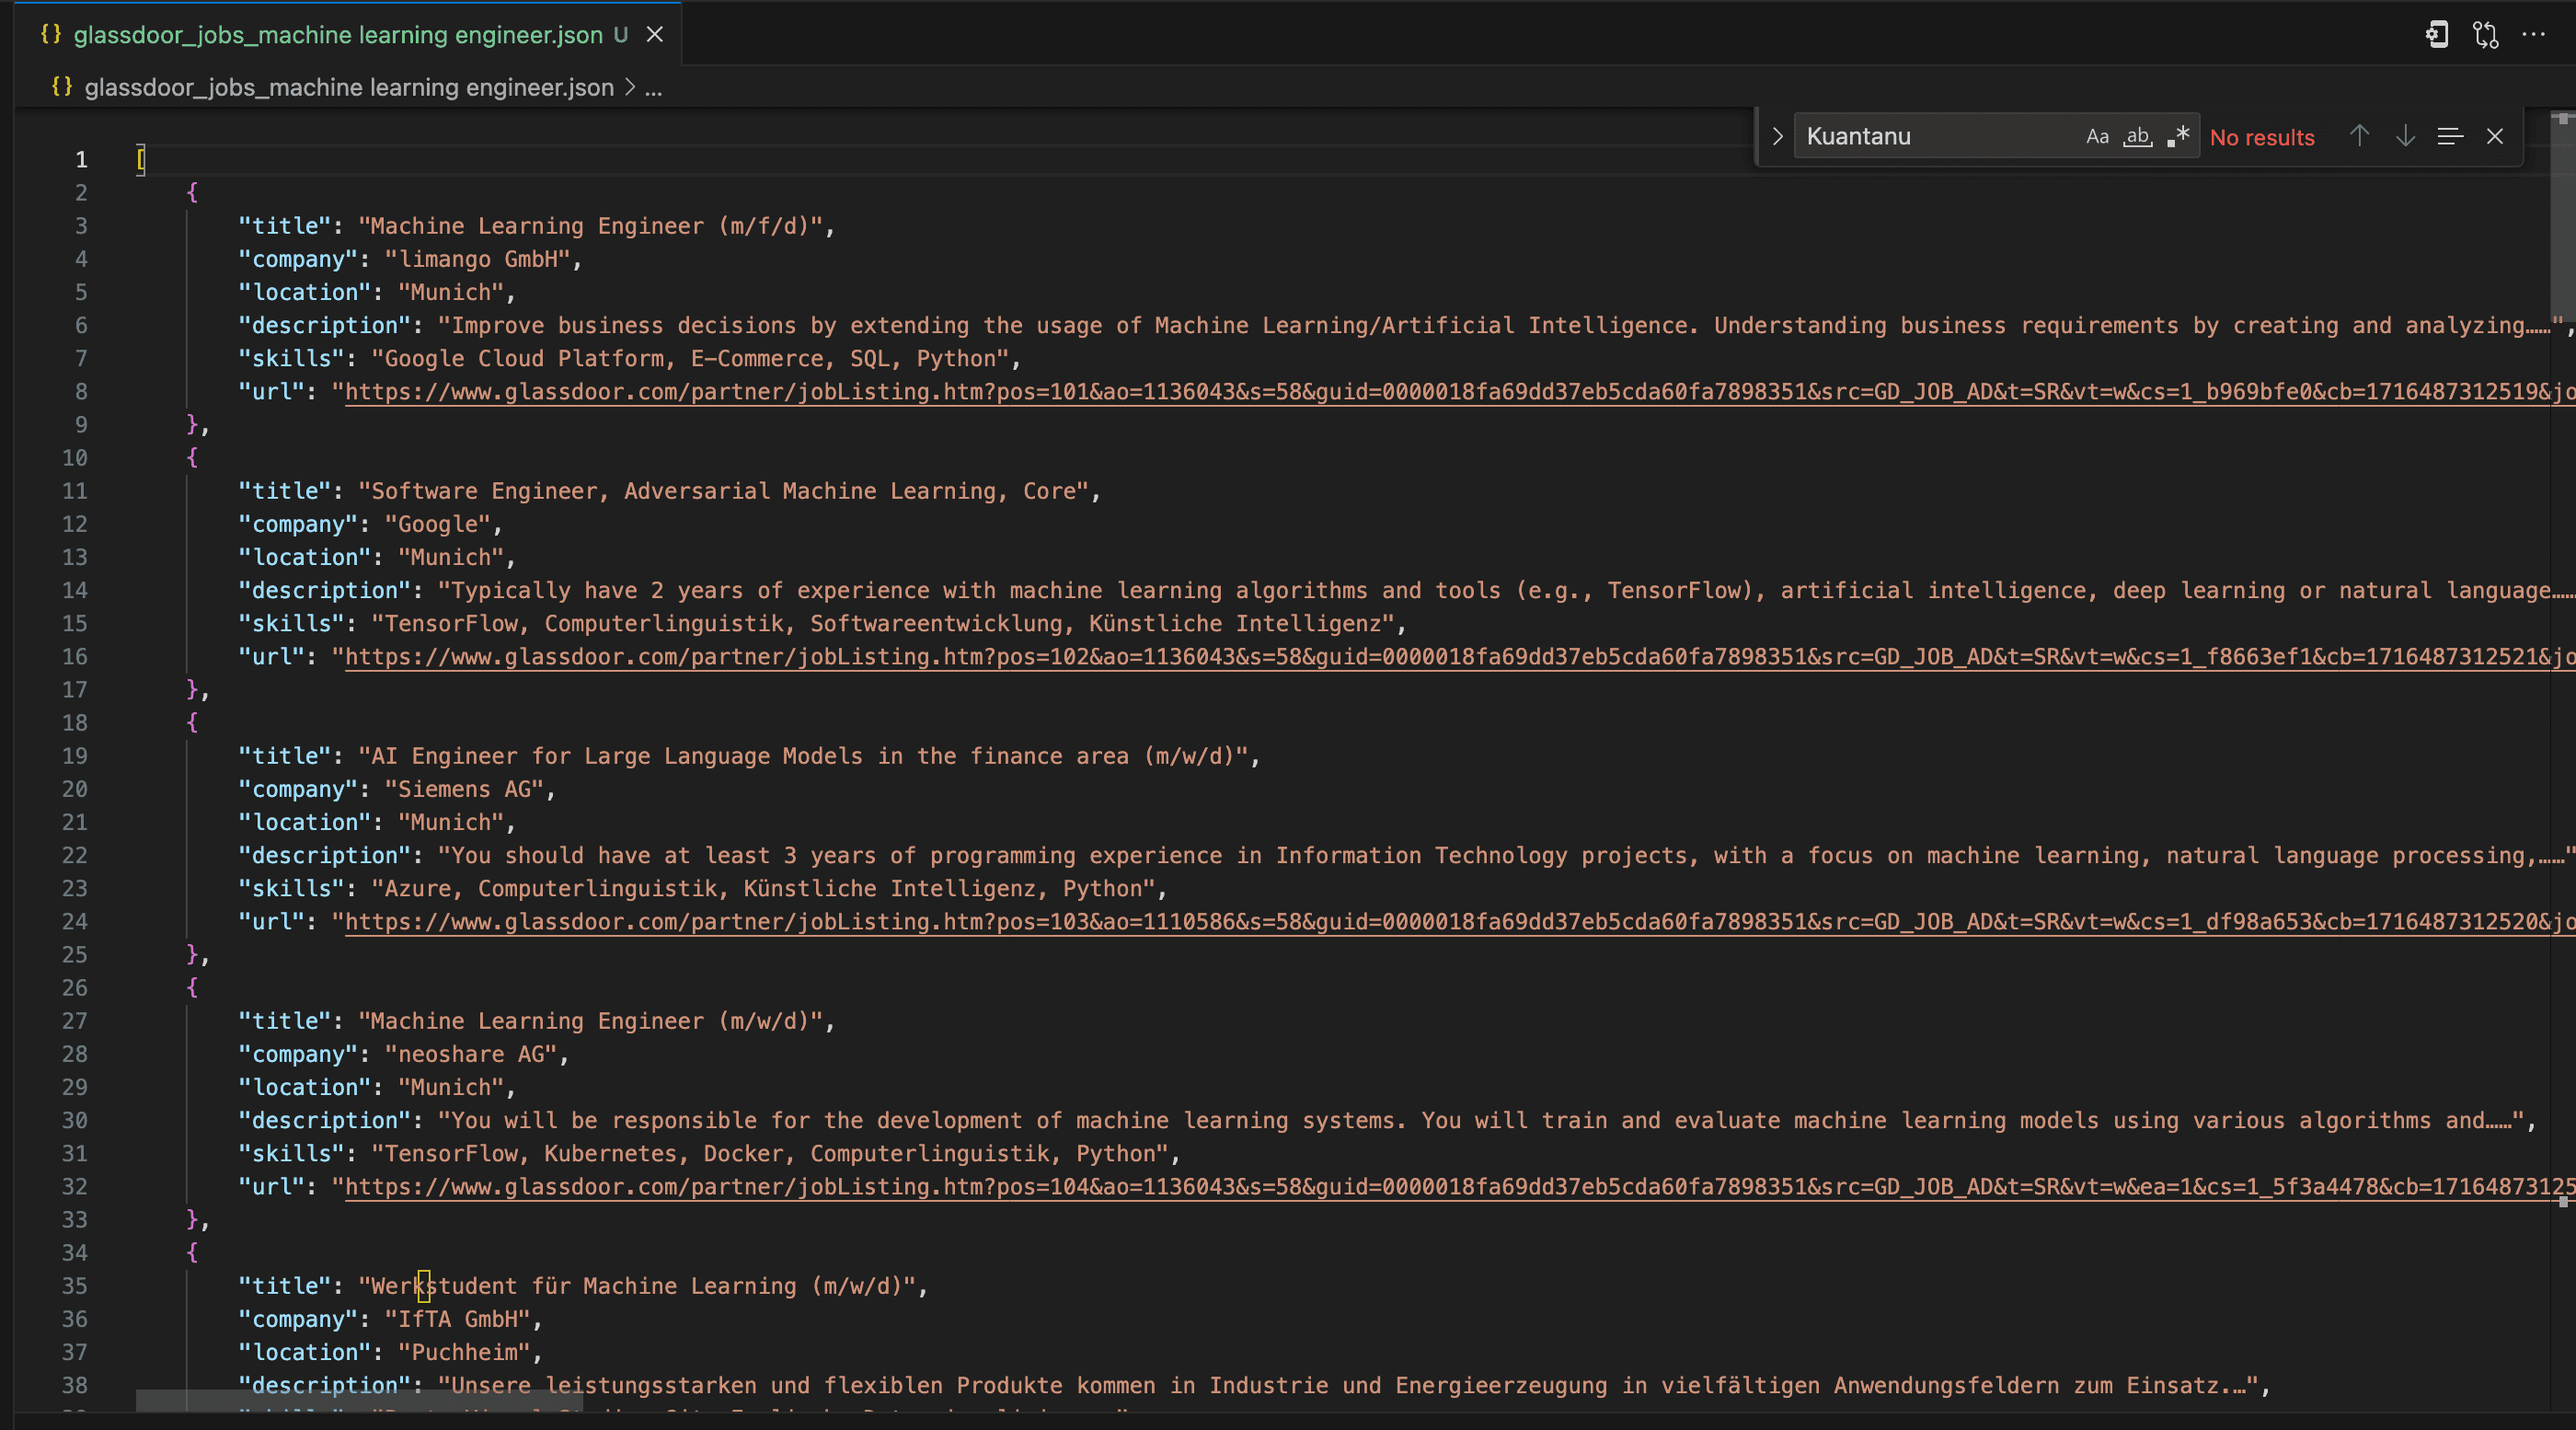2576x1430 pixels.
Task: Click the JSON braces icon in breadcrumb
Action: click(62, 87)
